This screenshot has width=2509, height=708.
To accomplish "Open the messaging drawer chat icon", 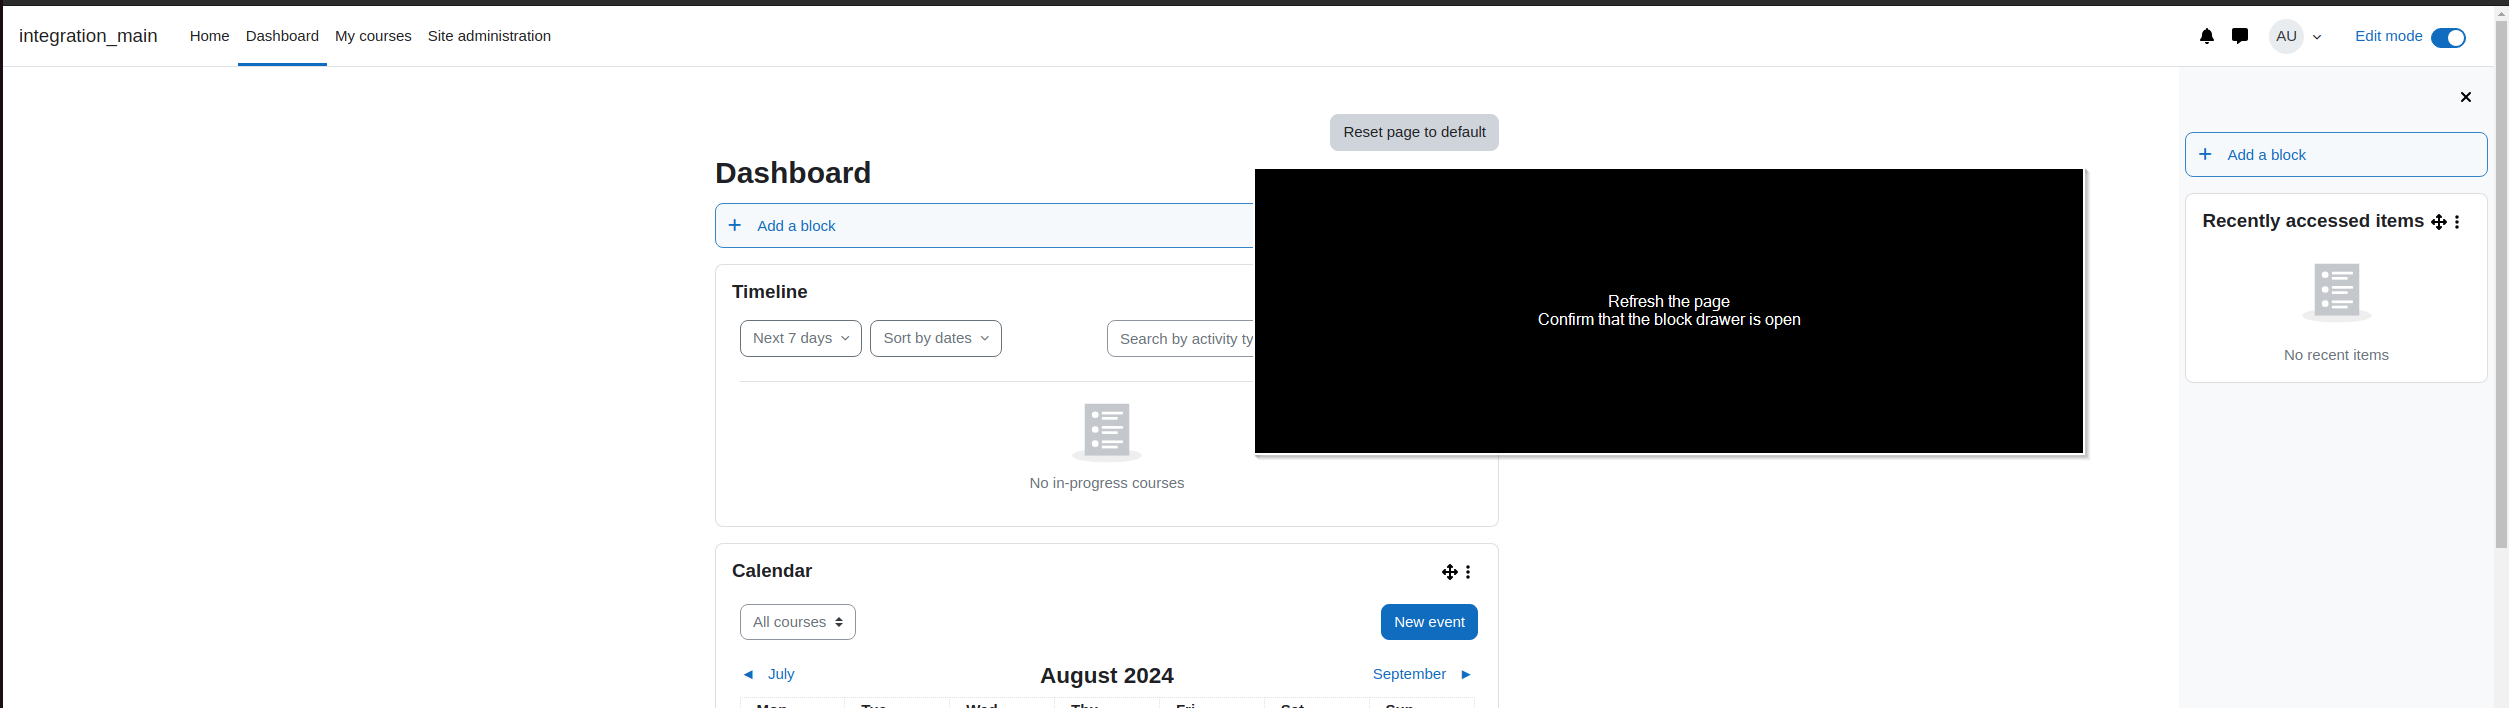I will [2240, 36].
